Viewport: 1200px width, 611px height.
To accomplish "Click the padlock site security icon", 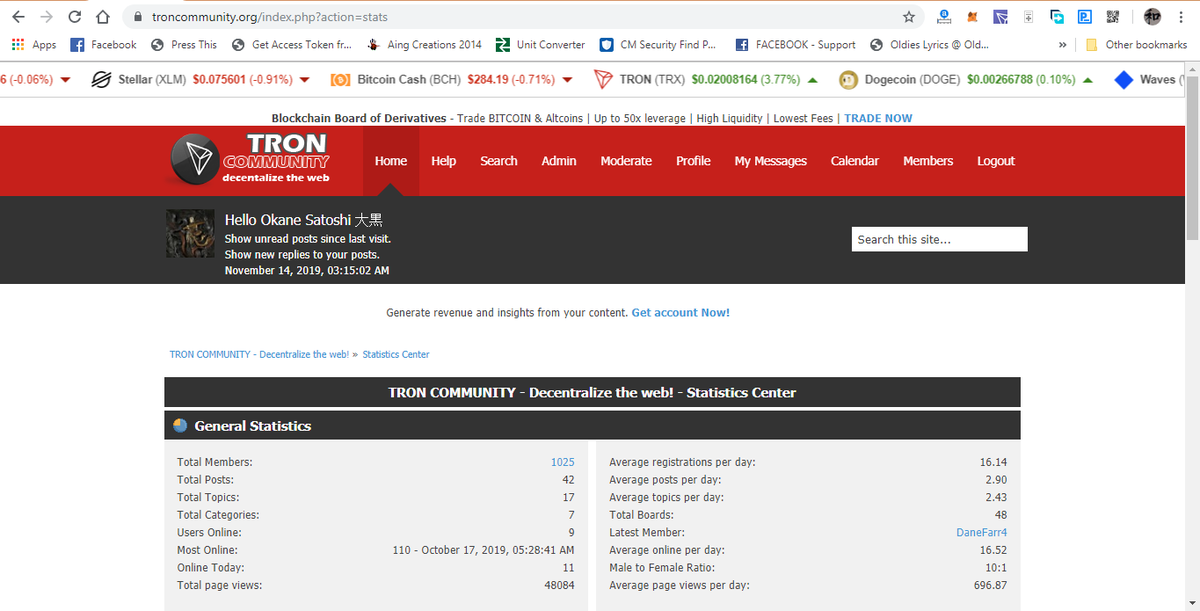I will point(138,17).
